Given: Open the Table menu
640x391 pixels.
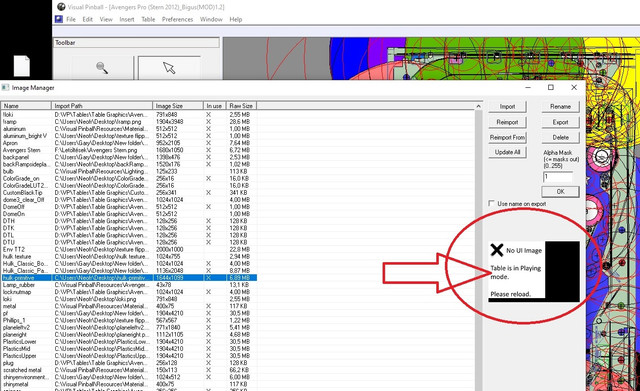Looking at the screenshot, I should pyautogui.click(x=148, y=19).
